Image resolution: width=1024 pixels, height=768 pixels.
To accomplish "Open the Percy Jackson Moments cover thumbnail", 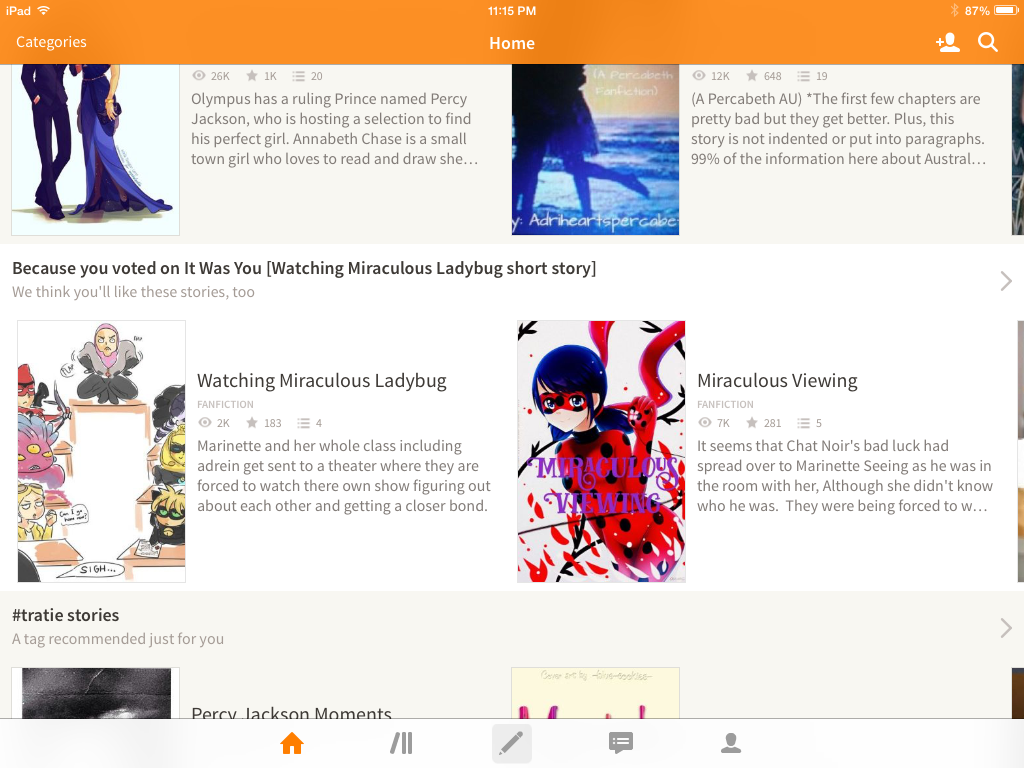I will (95, 693).
